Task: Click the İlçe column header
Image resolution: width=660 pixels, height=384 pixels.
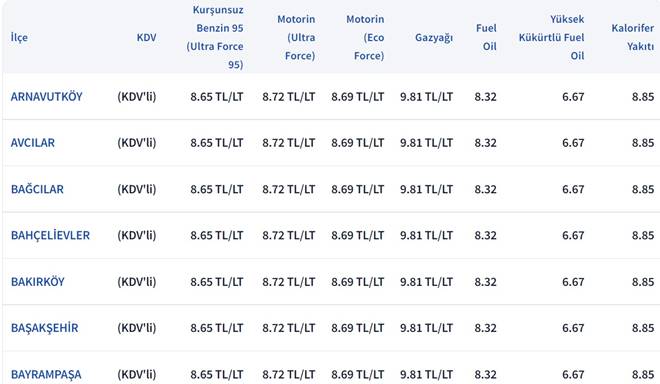Action: coord(19,37)
